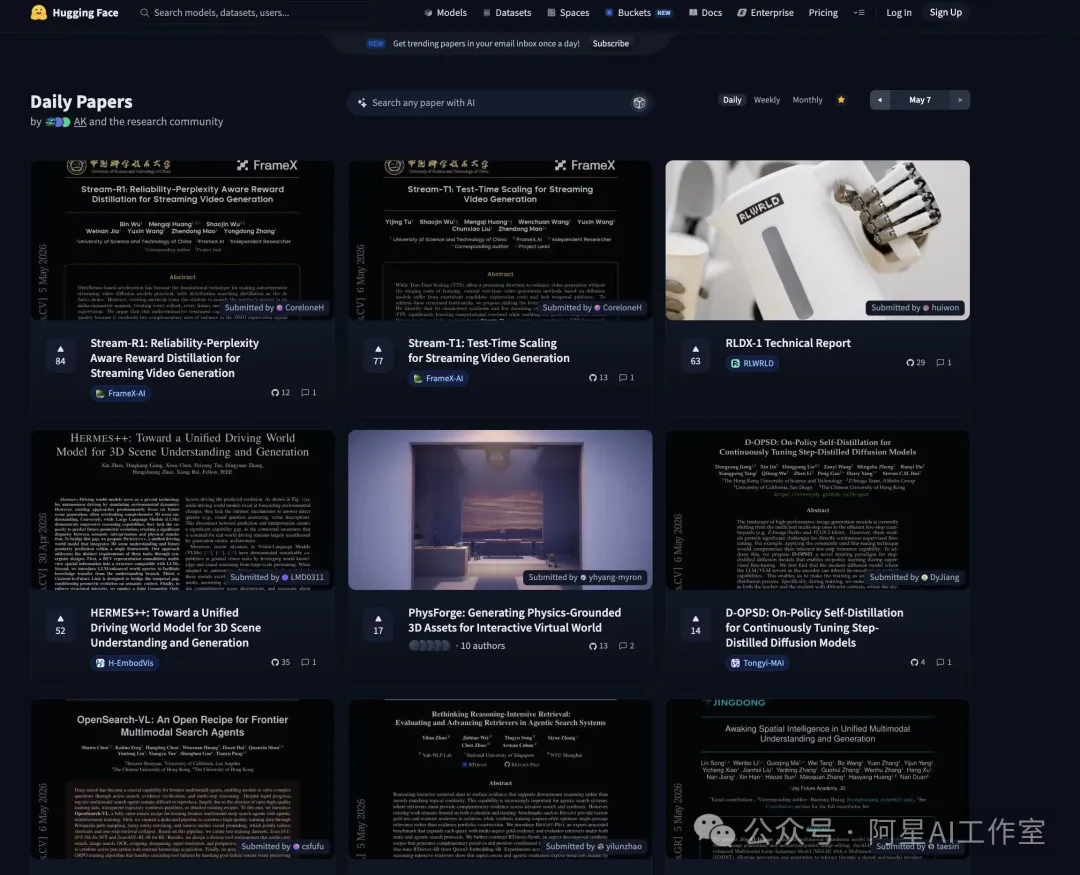This screenshot has height=875, width=1080.
Task: Upvote the RLDX-1 Technical Report
Action: (x=696, y=355)
